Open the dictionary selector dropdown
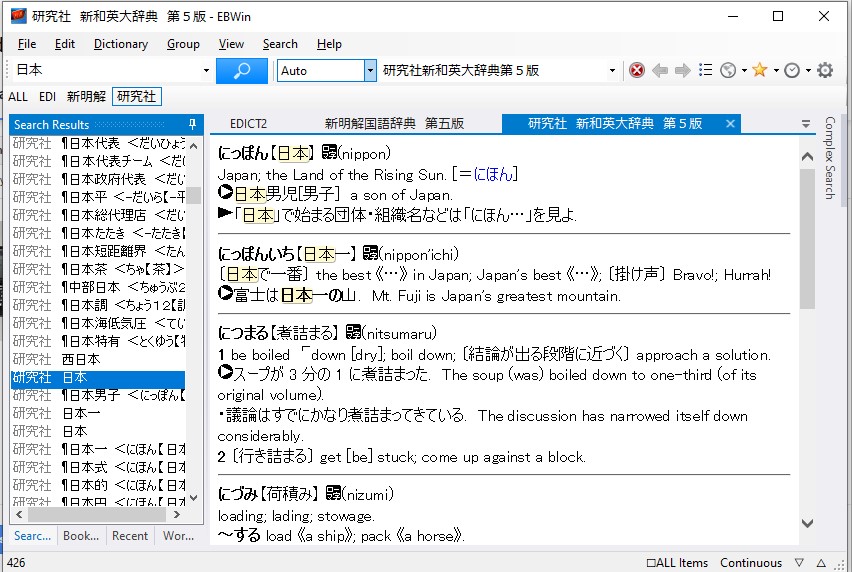The width and height of the screenshot is (852, 572). coord(612,71)
